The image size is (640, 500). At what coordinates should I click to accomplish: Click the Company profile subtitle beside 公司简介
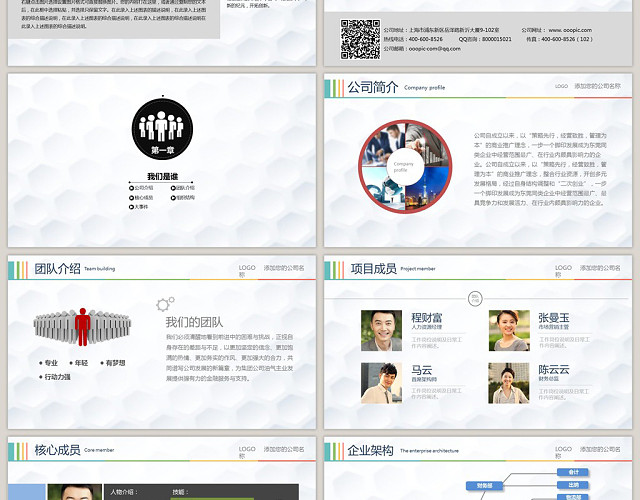click(424, 87)
